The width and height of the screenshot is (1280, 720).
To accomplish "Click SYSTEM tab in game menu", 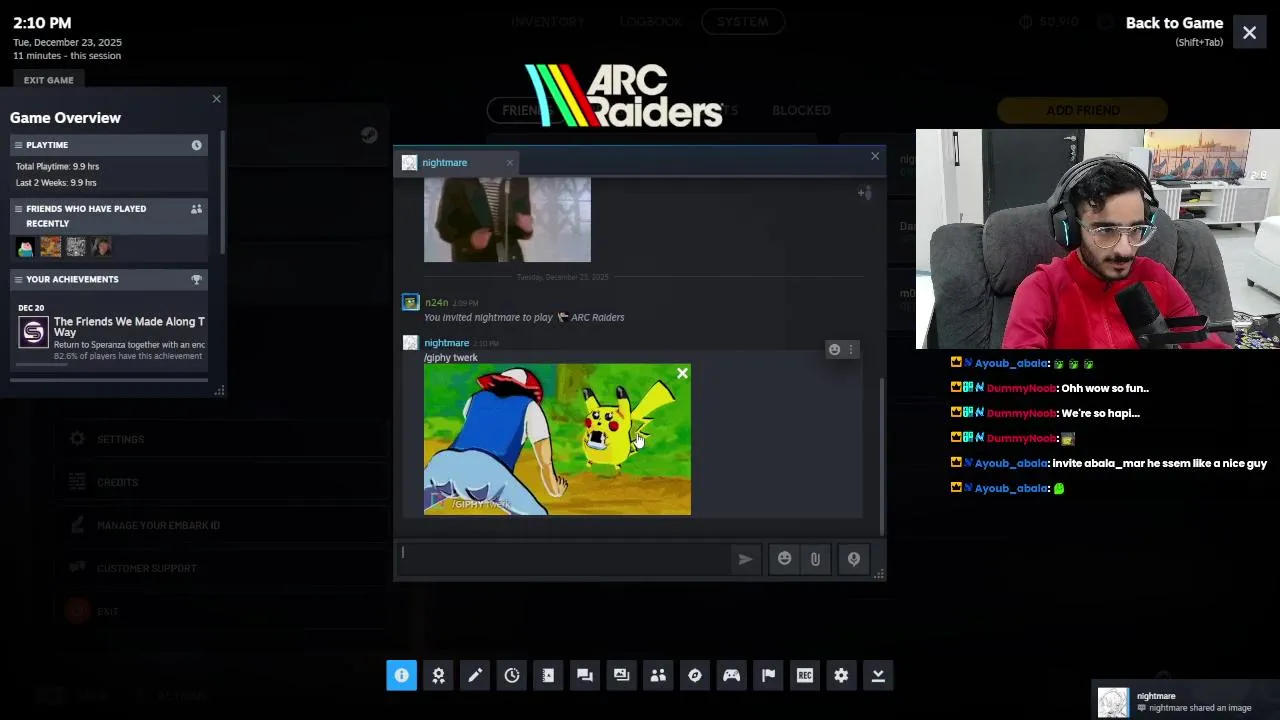I will [x=742, y=22].
